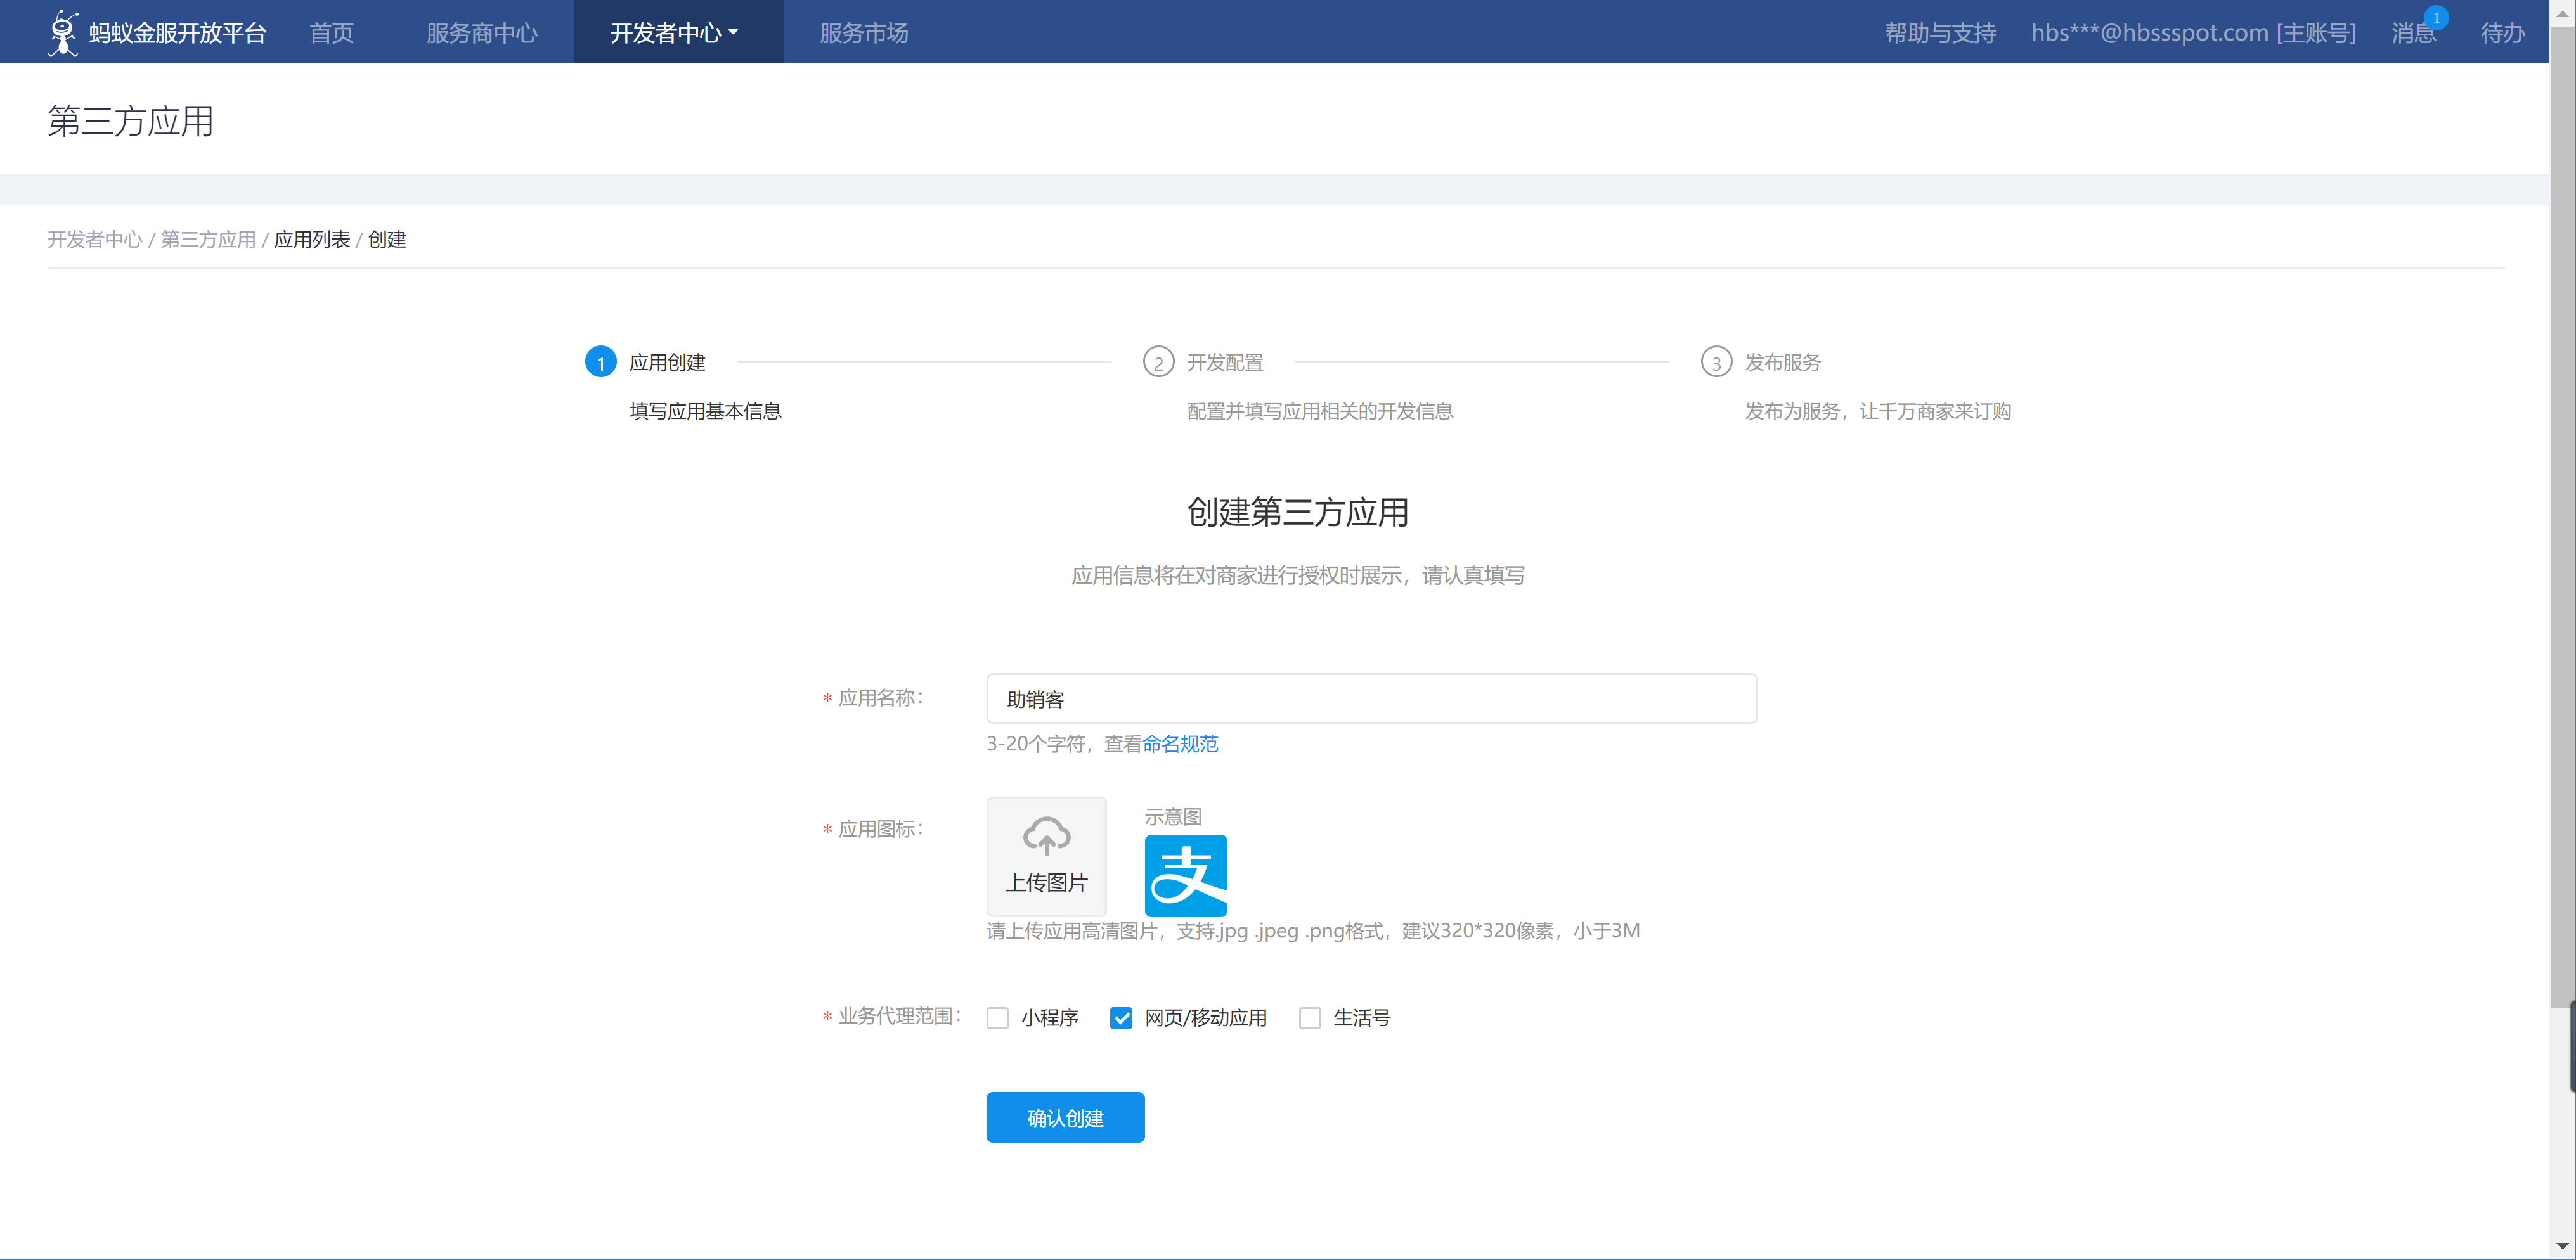The height and width of the screenshot is (1260, 2576).
Task: Click the message notification badge
Action: [2436, 18]
